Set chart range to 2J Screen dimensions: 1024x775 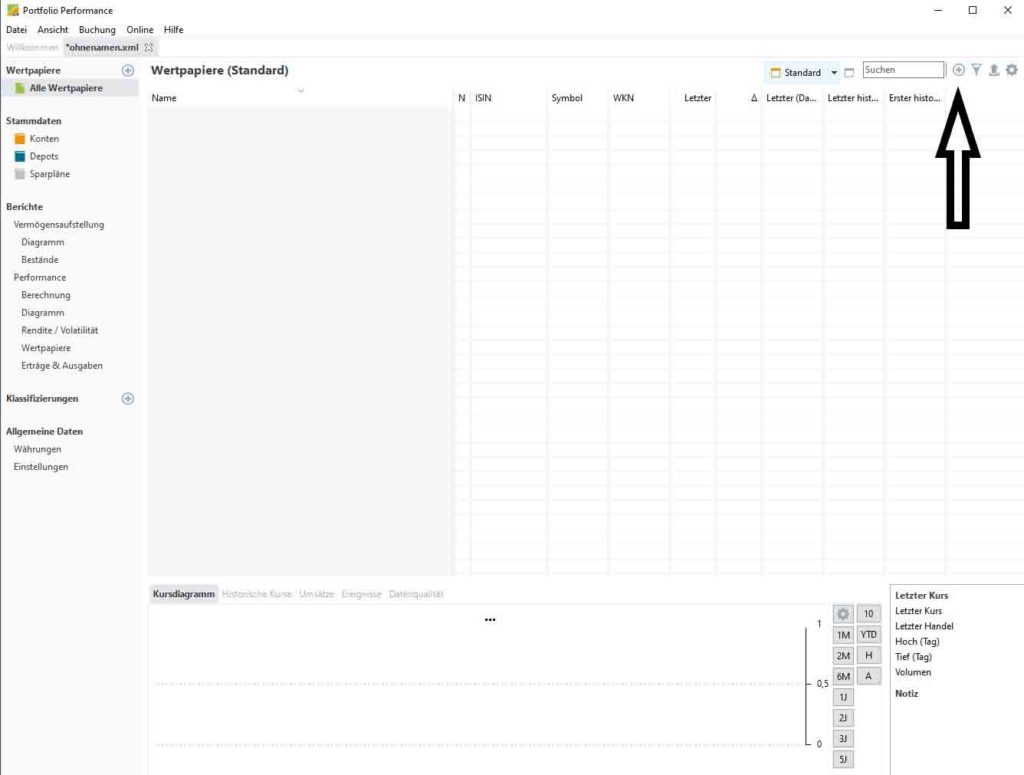point(843,718)
